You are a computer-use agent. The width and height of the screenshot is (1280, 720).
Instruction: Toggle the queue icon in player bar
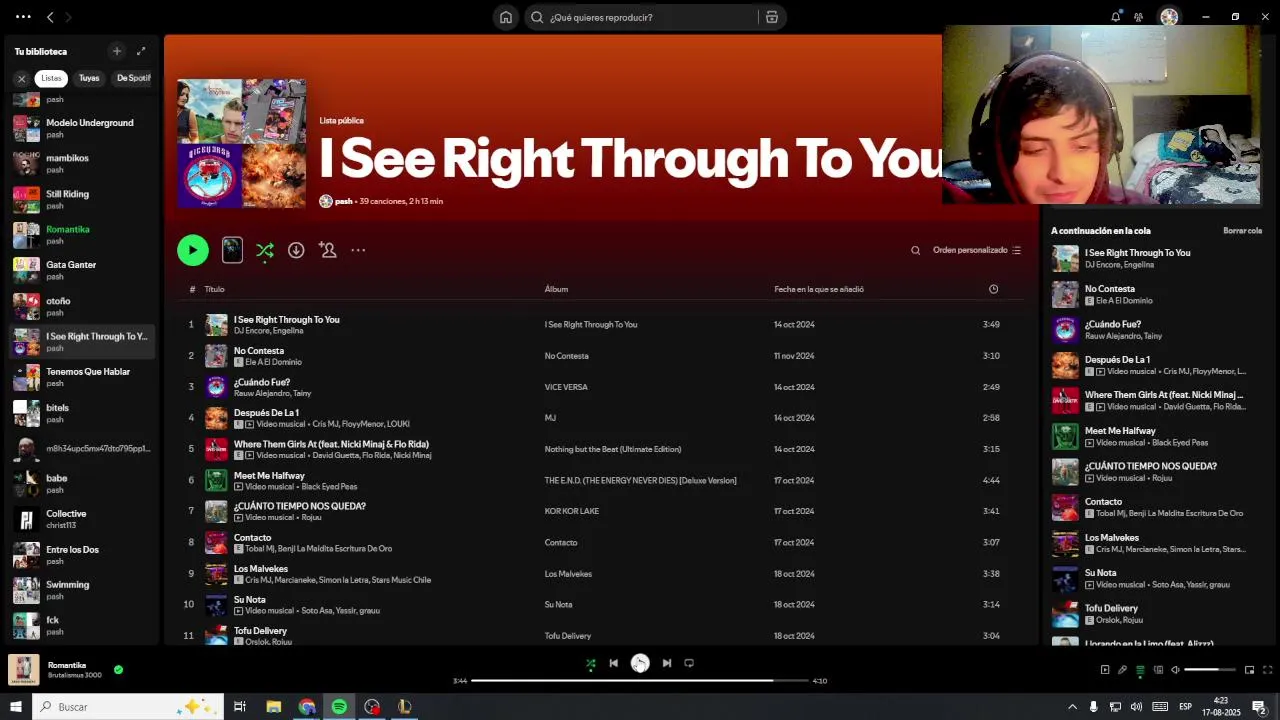[x=1140, y=670]
